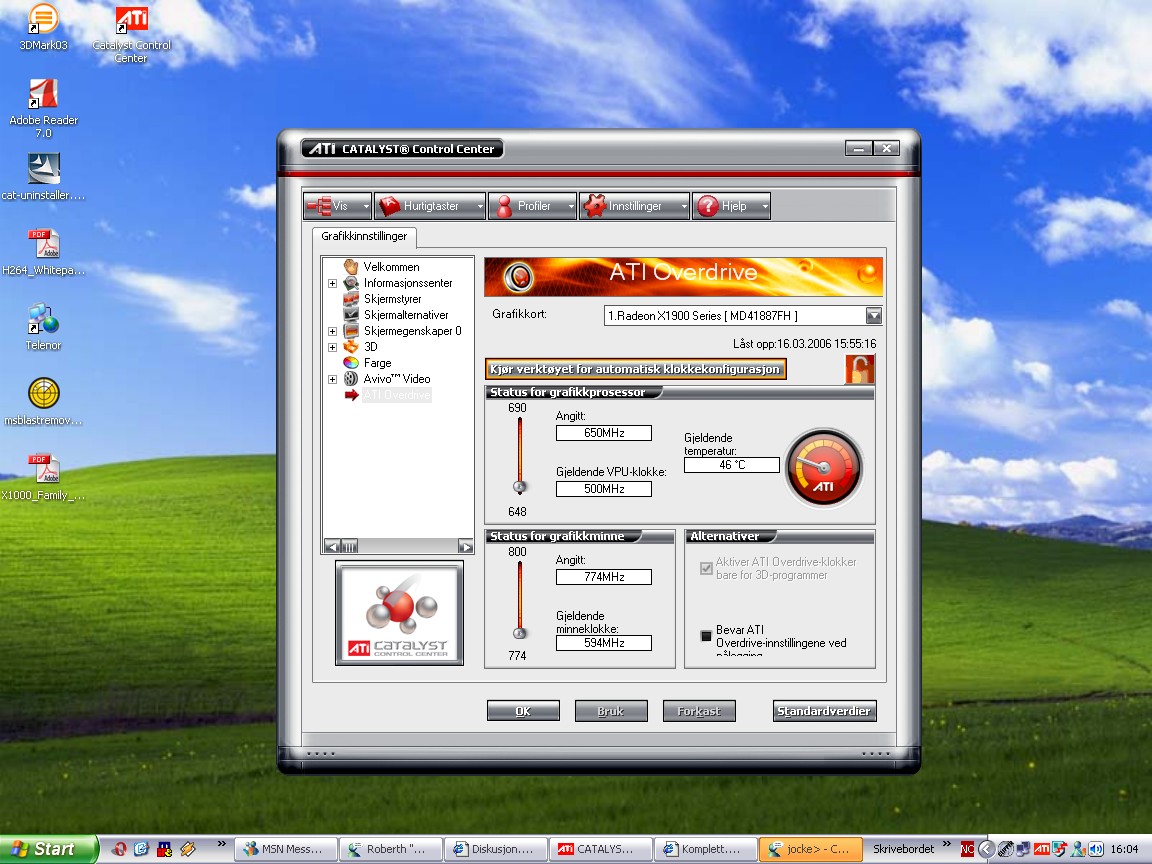Image resolution: width=1152 pixels, height=864 pixels.
Task: Click the Catalyst Control Center logo thumbnail
Action: pyautogui.click(x=400, y=613)
